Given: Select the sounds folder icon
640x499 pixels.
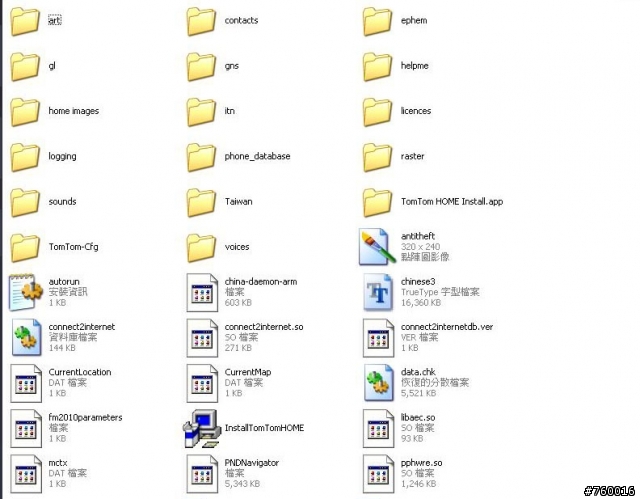Looking at the screenshot, I should click(x=25, y=202).
